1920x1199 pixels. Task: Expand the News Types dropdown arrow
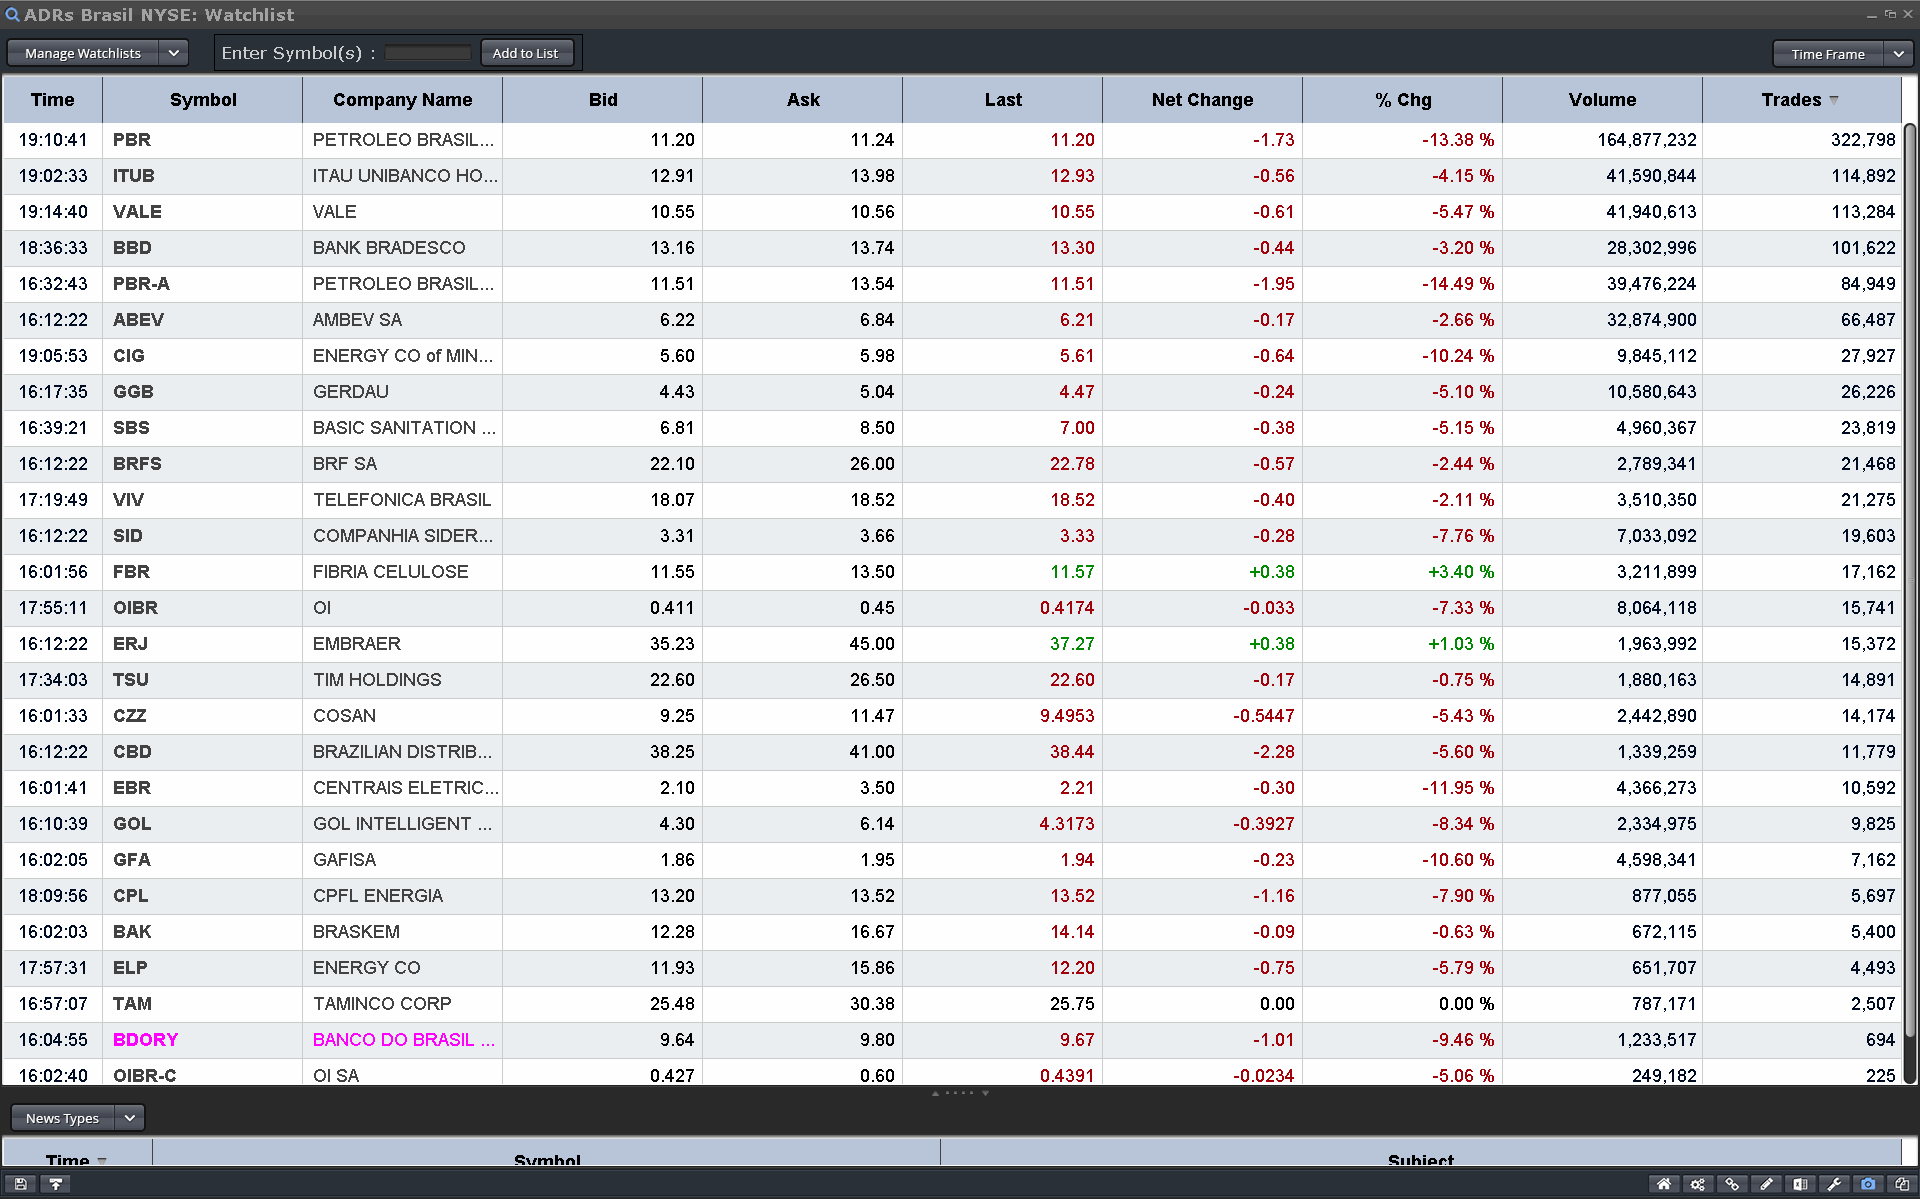point(130,1118)
